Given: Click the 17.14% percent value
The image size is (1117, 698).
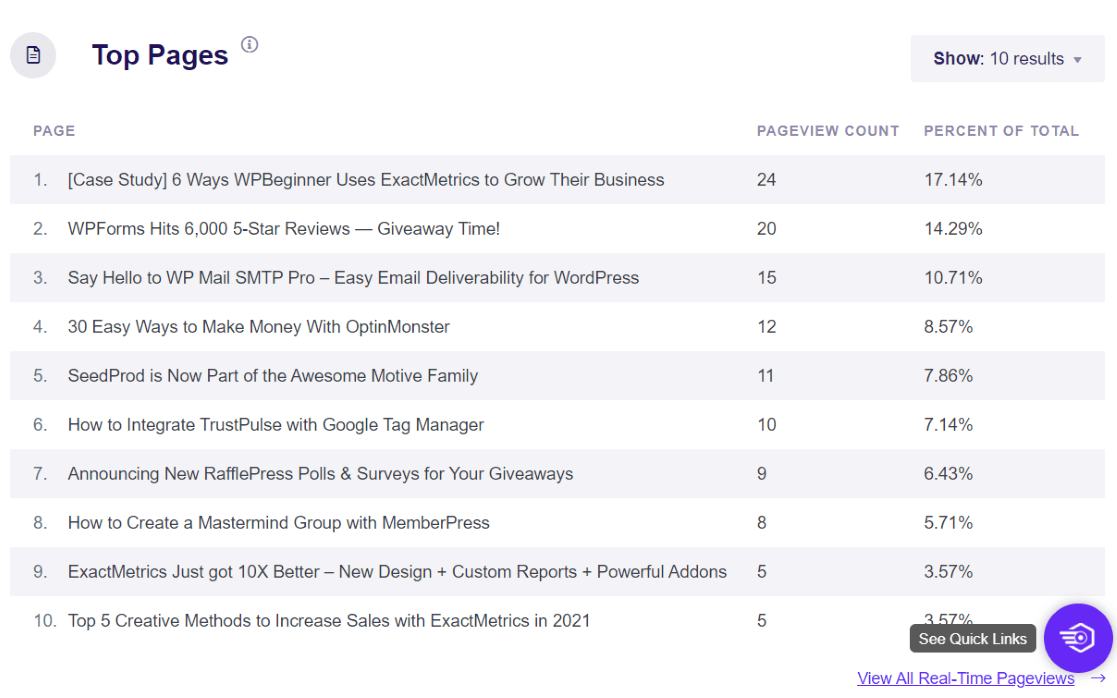Looking at the screenshot, I should [x=953, y=179].
